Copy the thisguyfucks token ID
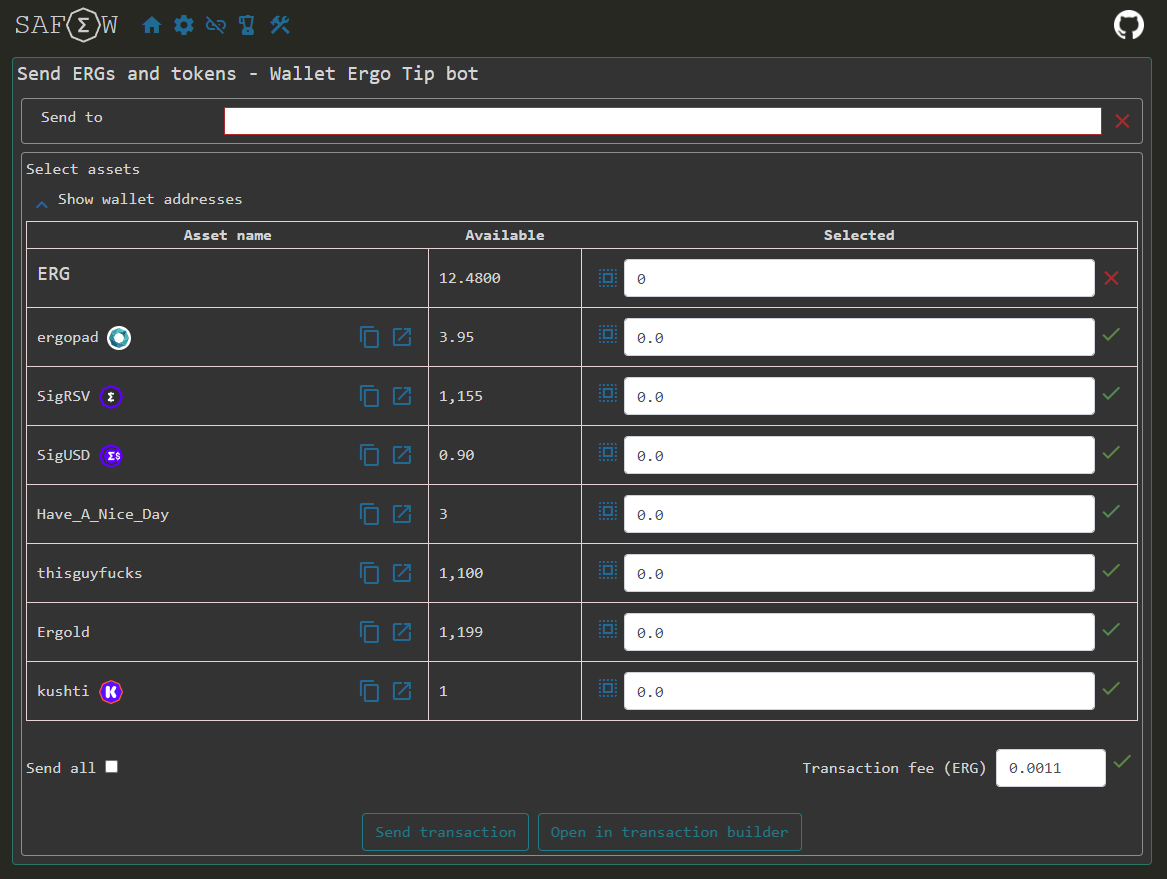Screen dimensions: 1167x879 (369, 573)
